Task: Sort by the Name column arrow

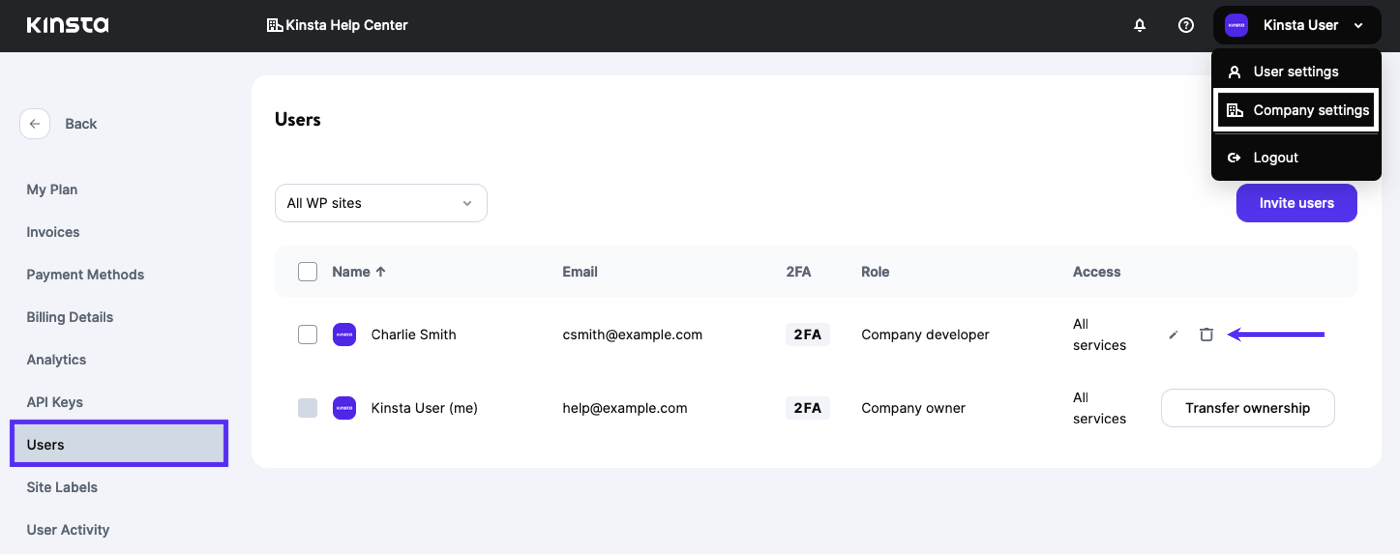Action: [380, 272]
